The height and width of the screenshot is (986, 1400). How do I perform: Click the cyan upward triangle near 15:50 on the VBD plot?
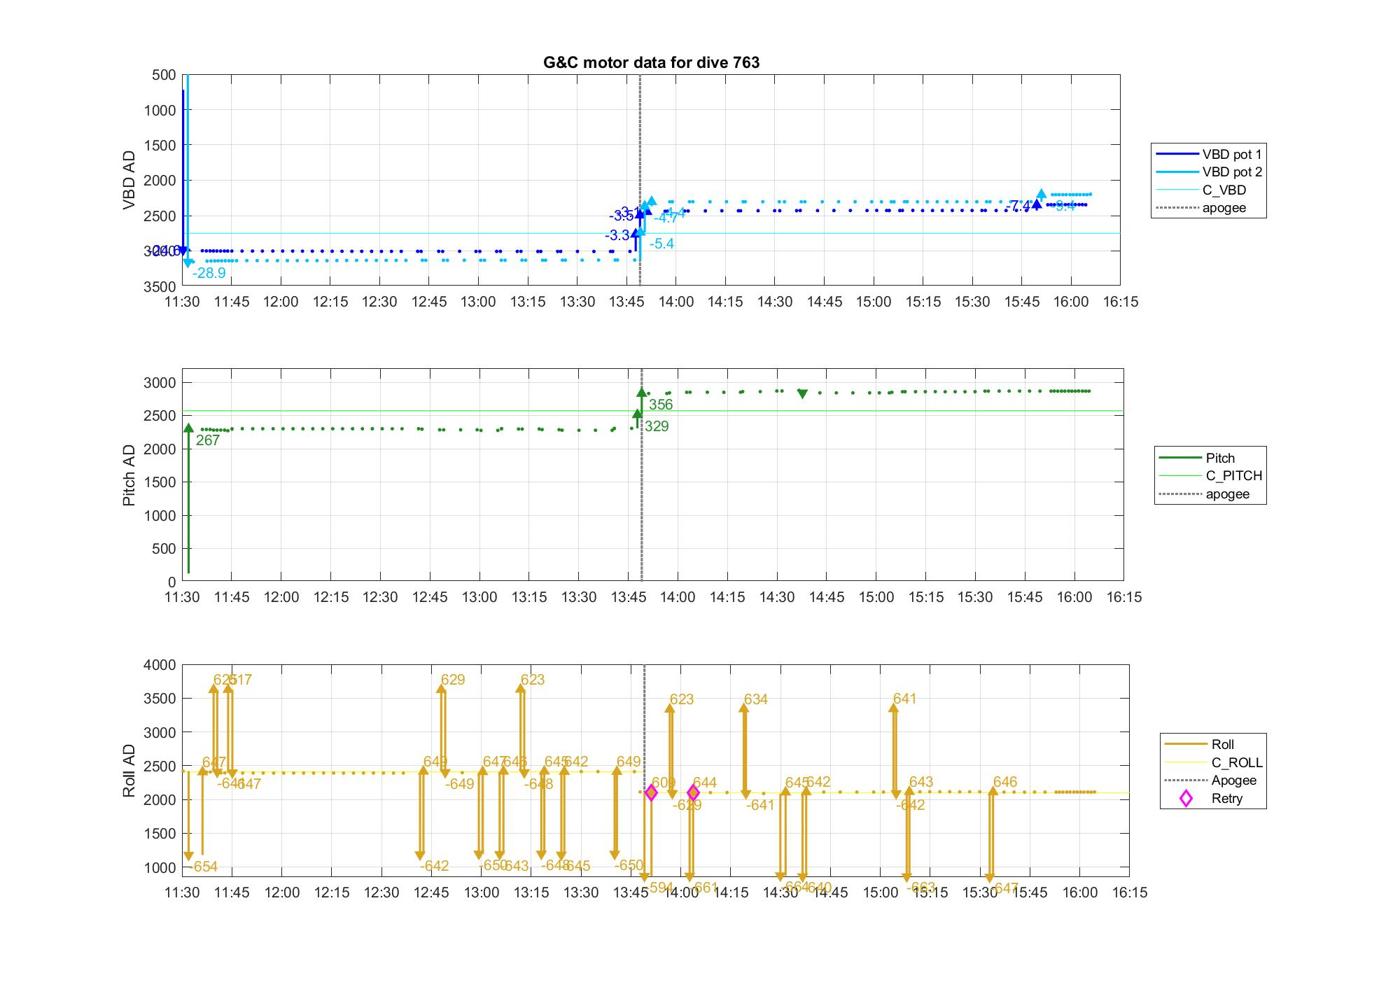tap(1041, 194)
